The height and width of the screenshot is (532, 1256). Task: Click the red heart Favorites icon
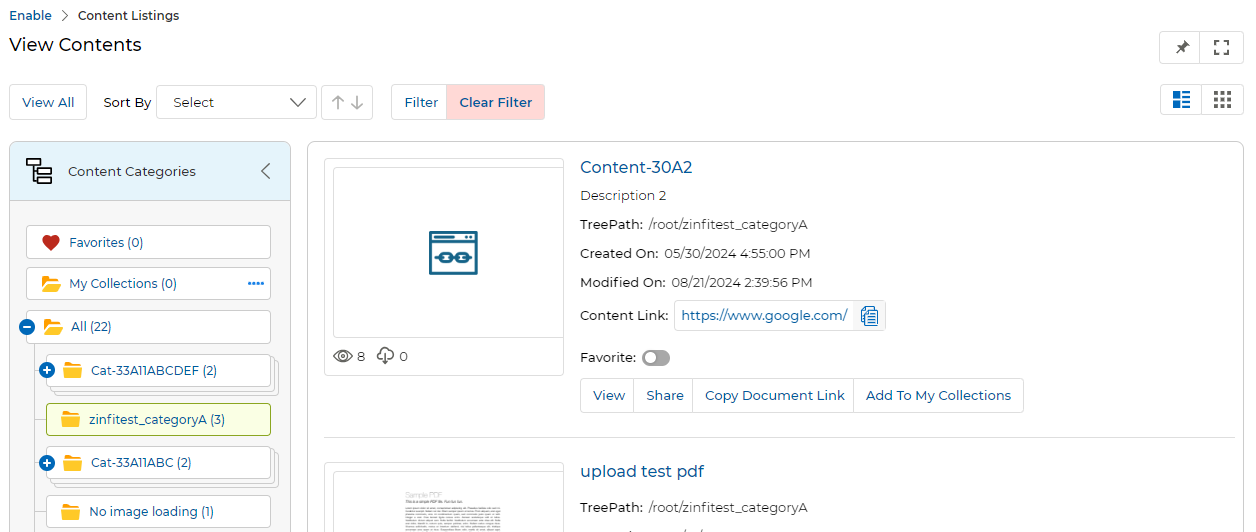[51, 242]
